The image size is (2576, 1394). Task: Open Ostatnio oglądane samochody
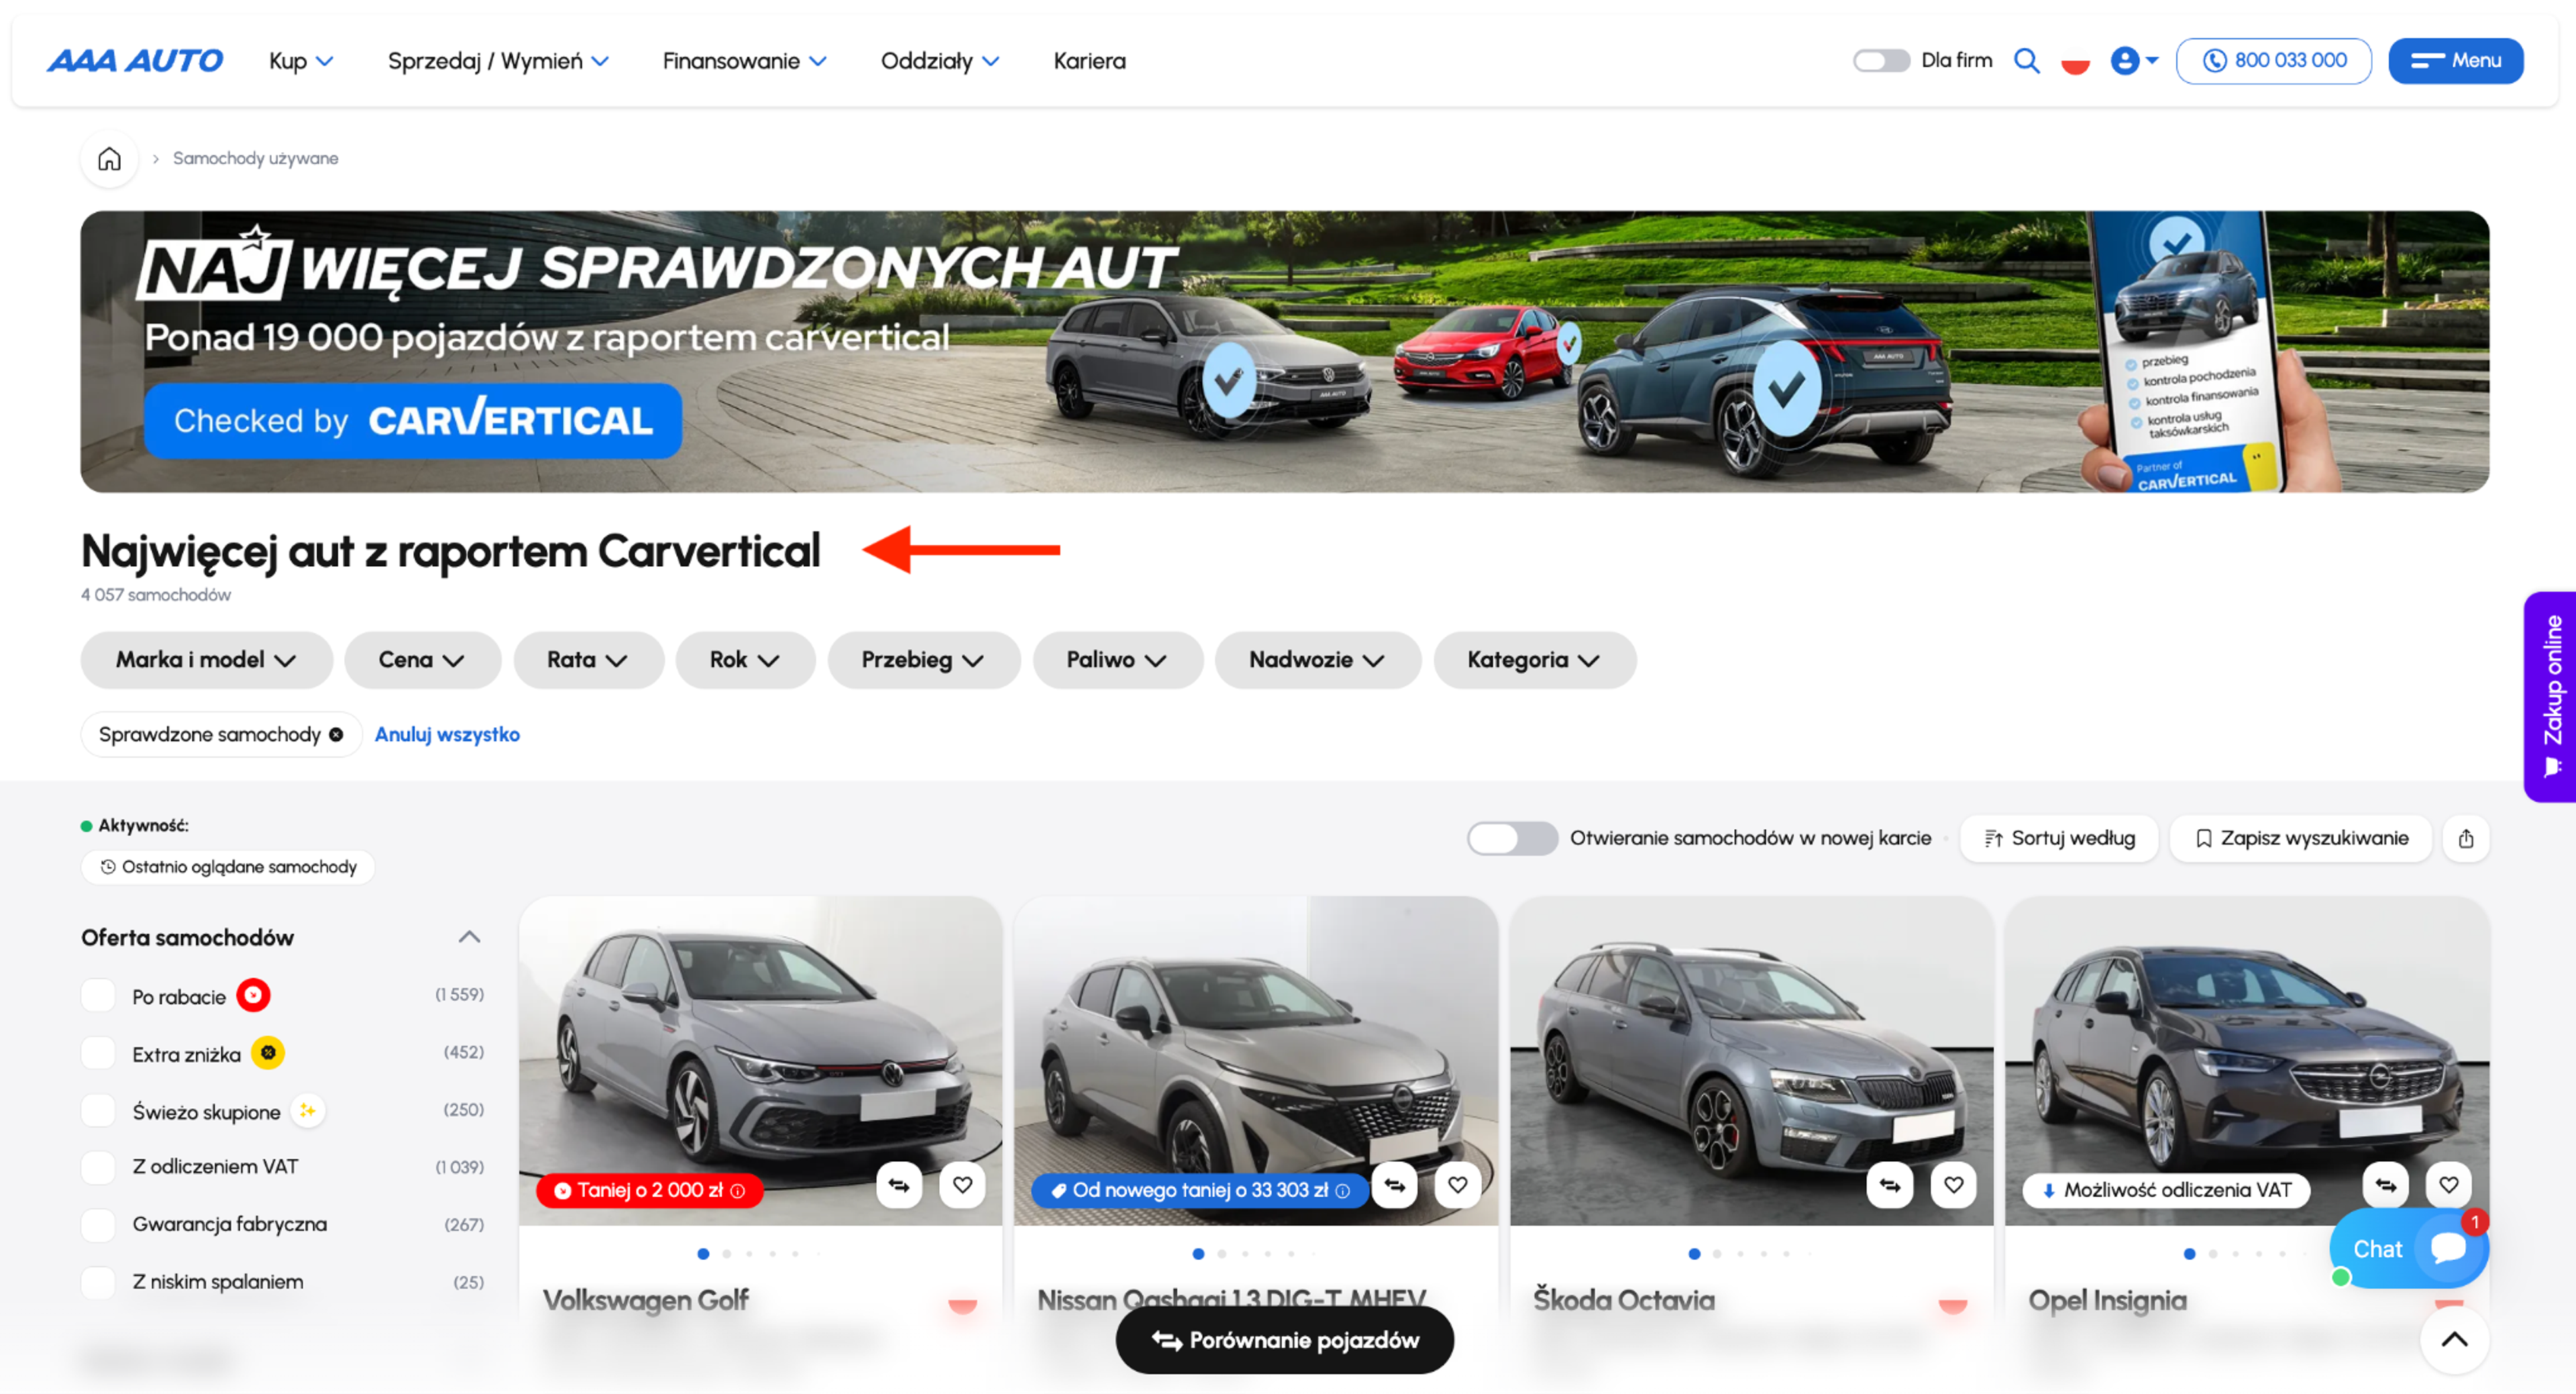pyautogui.click(x=228, y=867)
